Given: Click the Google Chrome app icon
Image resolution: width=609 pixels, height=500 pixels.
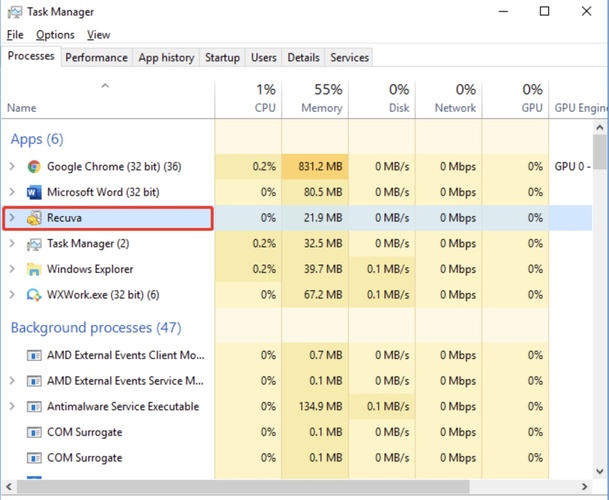Looking at the screenshot, I should pyautogui.click(x=34, y=167).
